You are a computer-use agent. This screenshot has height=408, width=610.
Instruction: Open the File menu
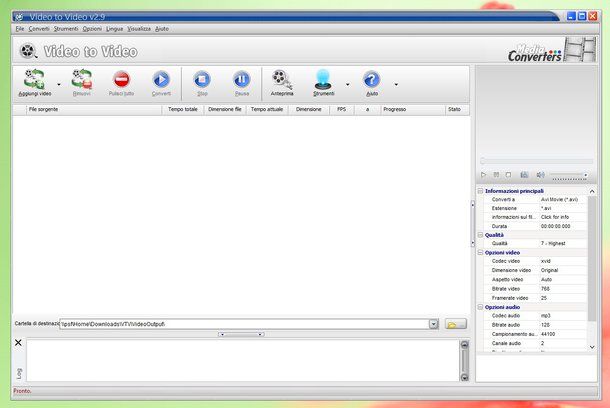20,29
